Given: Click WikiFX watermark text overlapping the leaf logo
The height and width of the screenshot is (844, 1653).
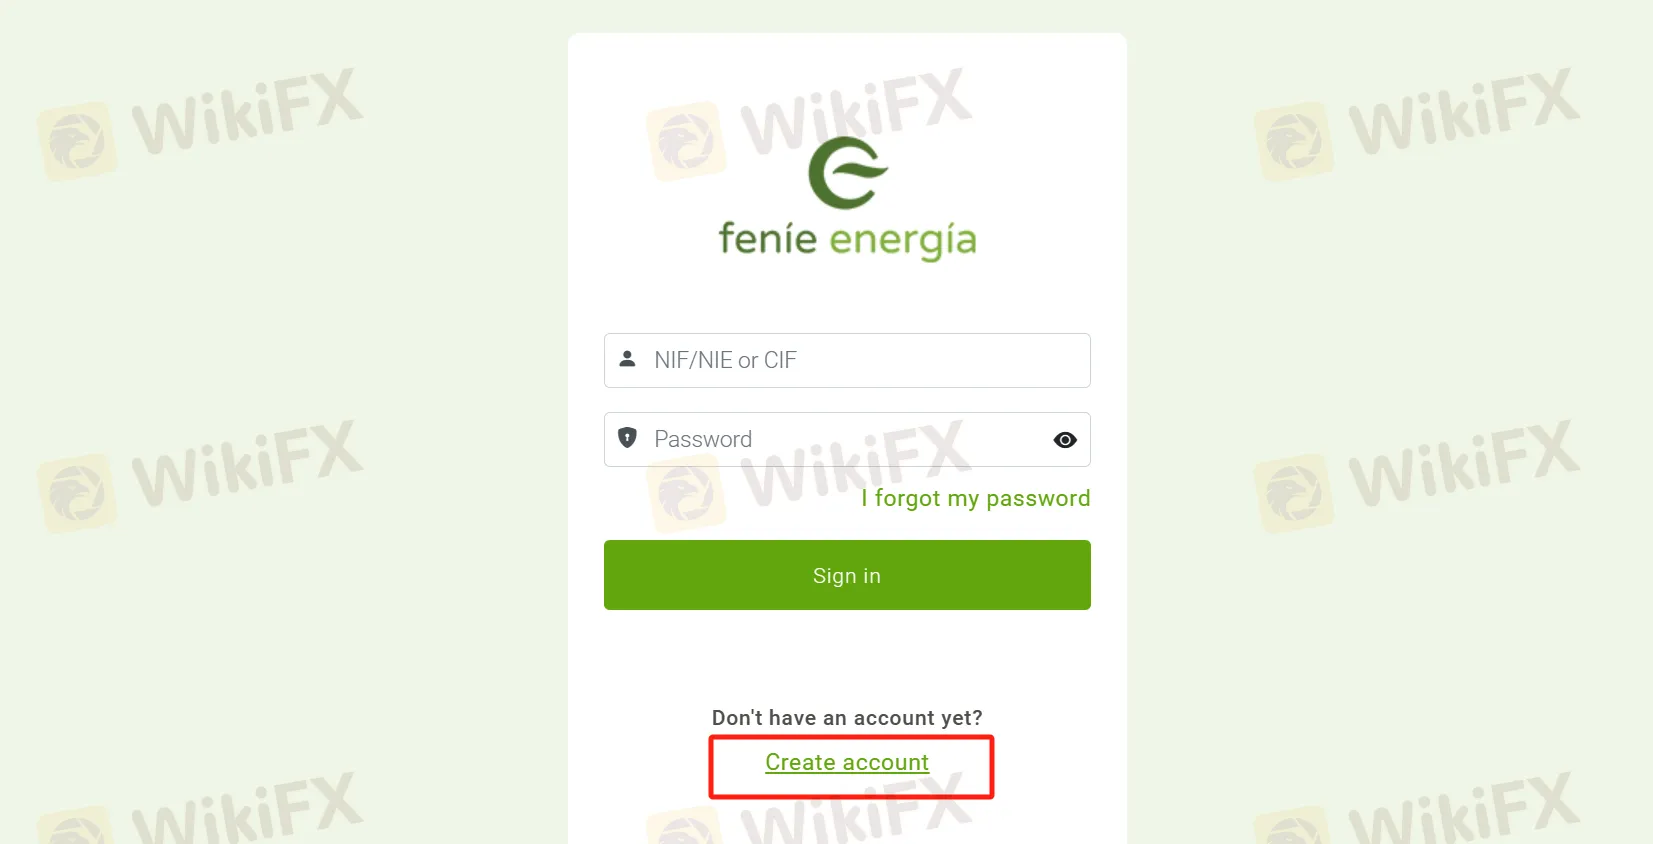Looking at the screenshot, I should 856,110.
